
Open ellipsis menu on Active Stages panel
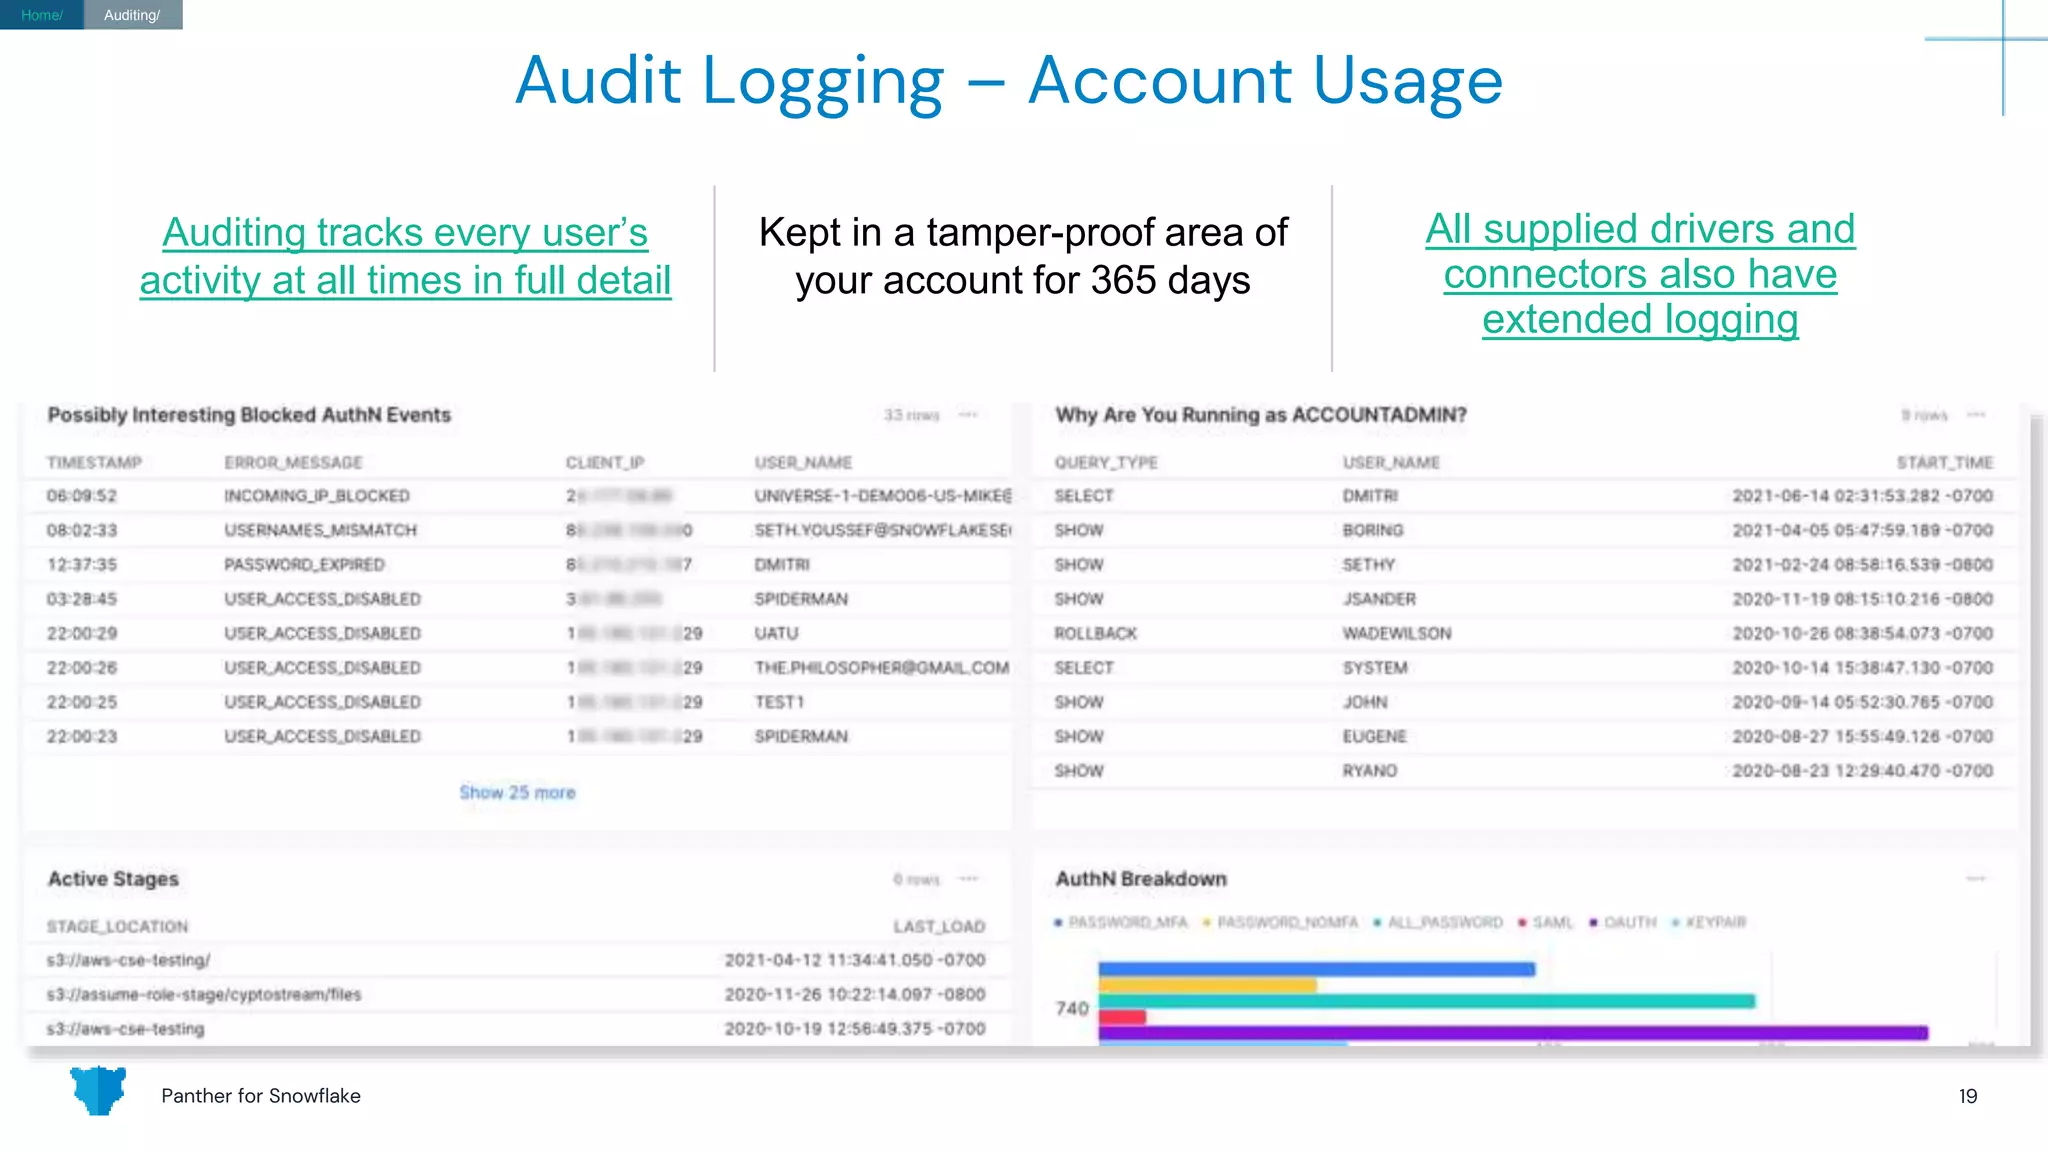967,879
